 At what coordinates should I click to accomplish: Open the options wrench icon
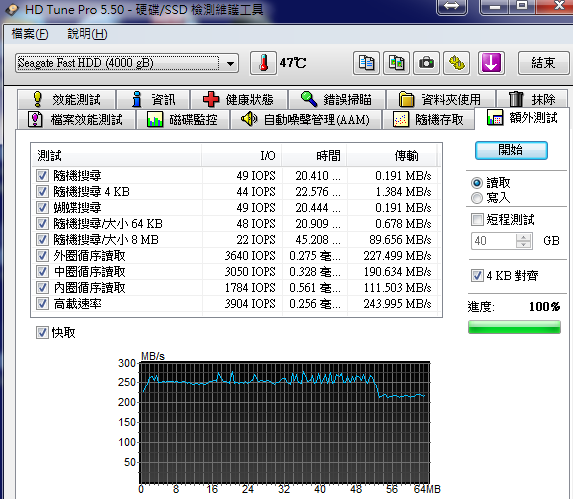pyautogui.click(x=456, y=63)
